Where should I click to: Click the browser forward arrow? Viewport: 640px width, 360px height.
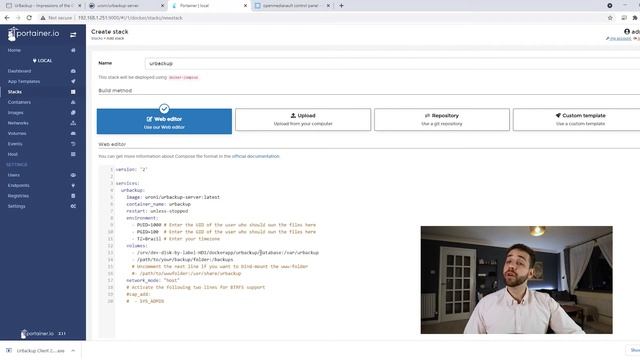[18, 18]
